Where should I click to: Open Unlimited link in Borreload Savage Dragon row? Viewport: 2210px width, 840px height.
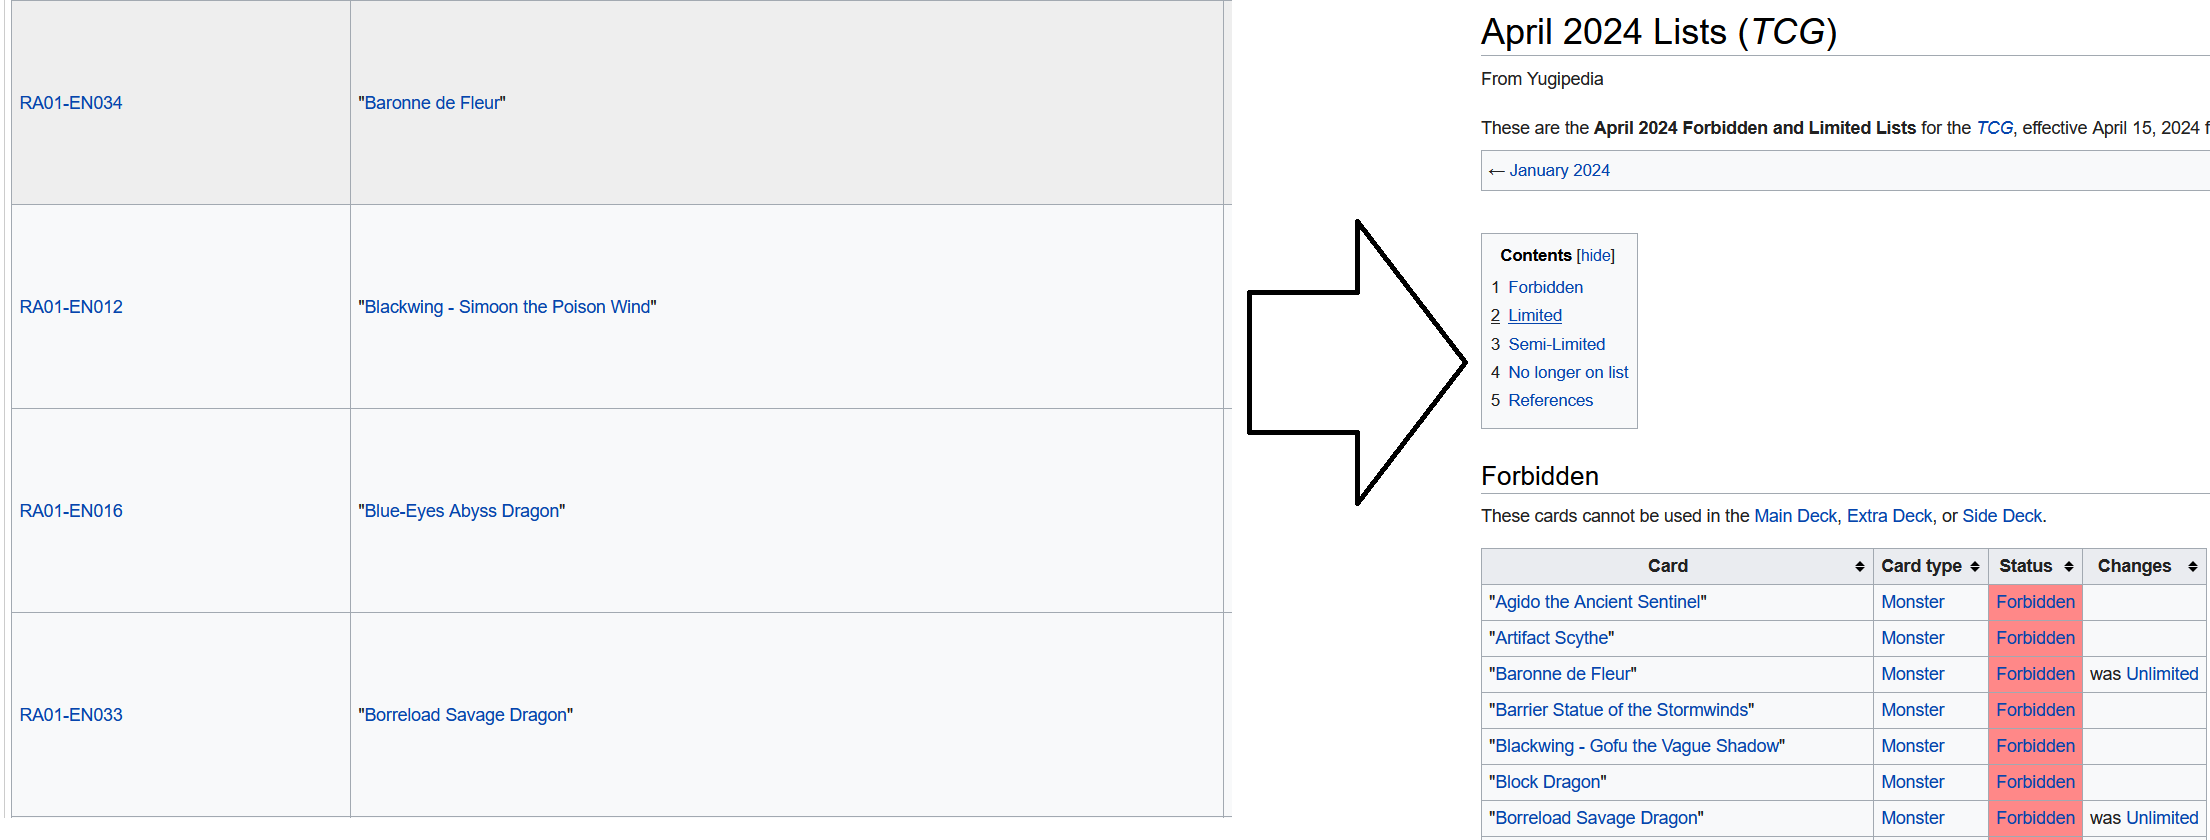(x=2162, y=818)
